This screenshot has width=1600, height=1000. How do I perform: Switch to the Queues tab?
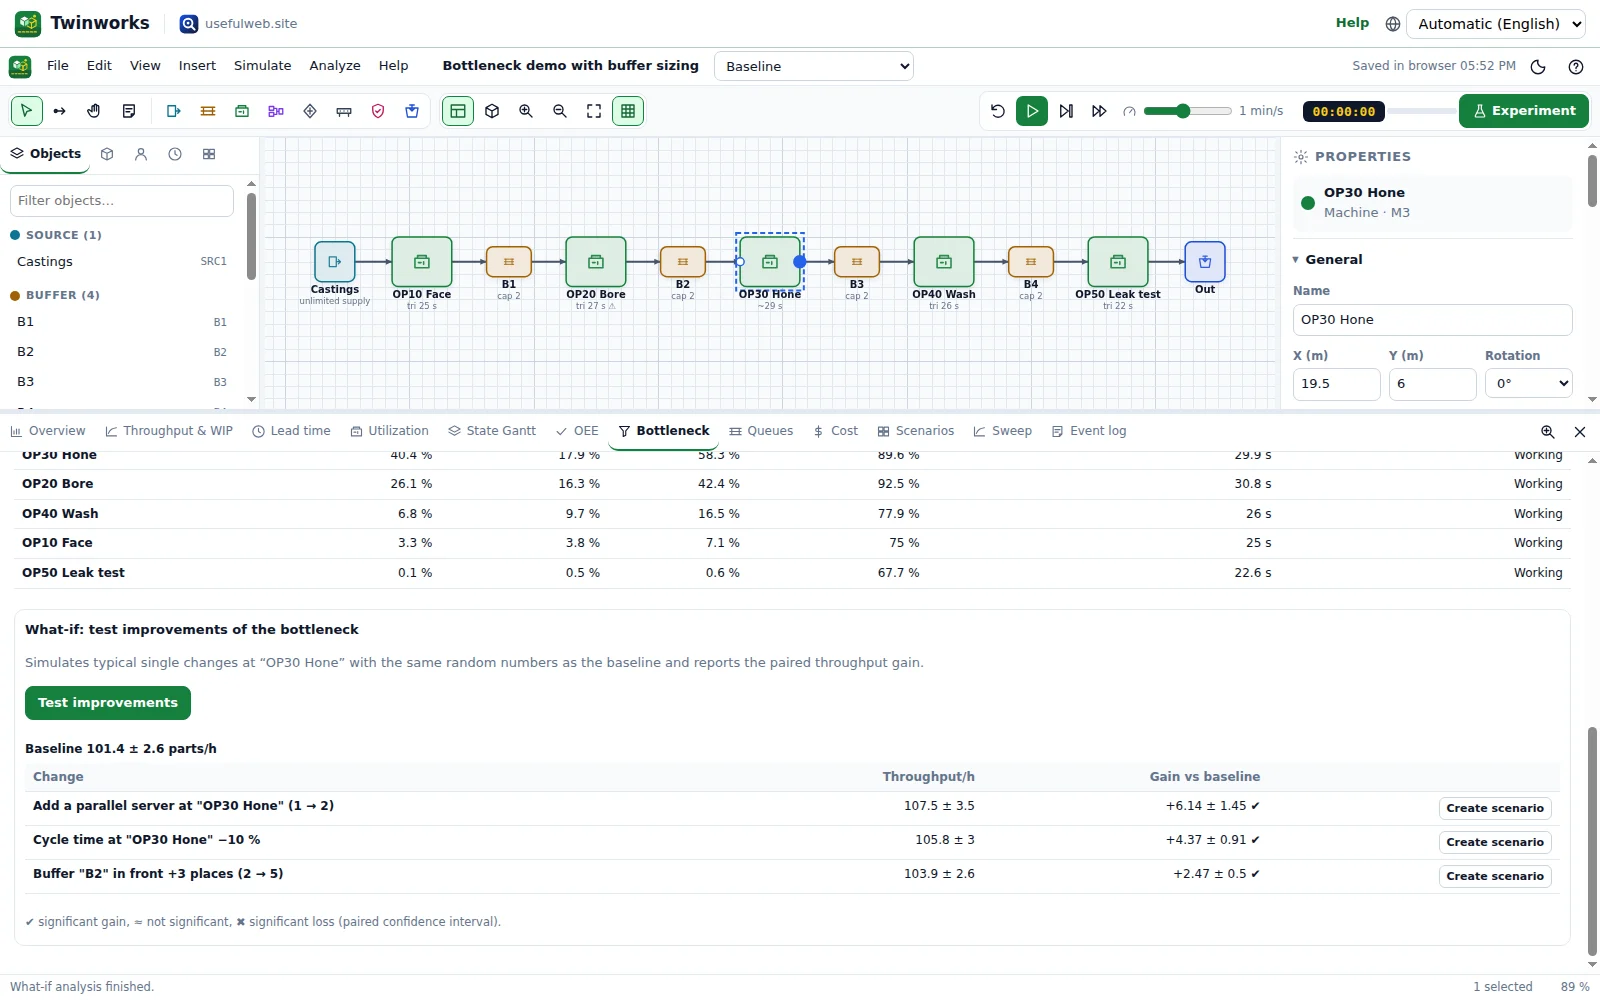(761, 431)
